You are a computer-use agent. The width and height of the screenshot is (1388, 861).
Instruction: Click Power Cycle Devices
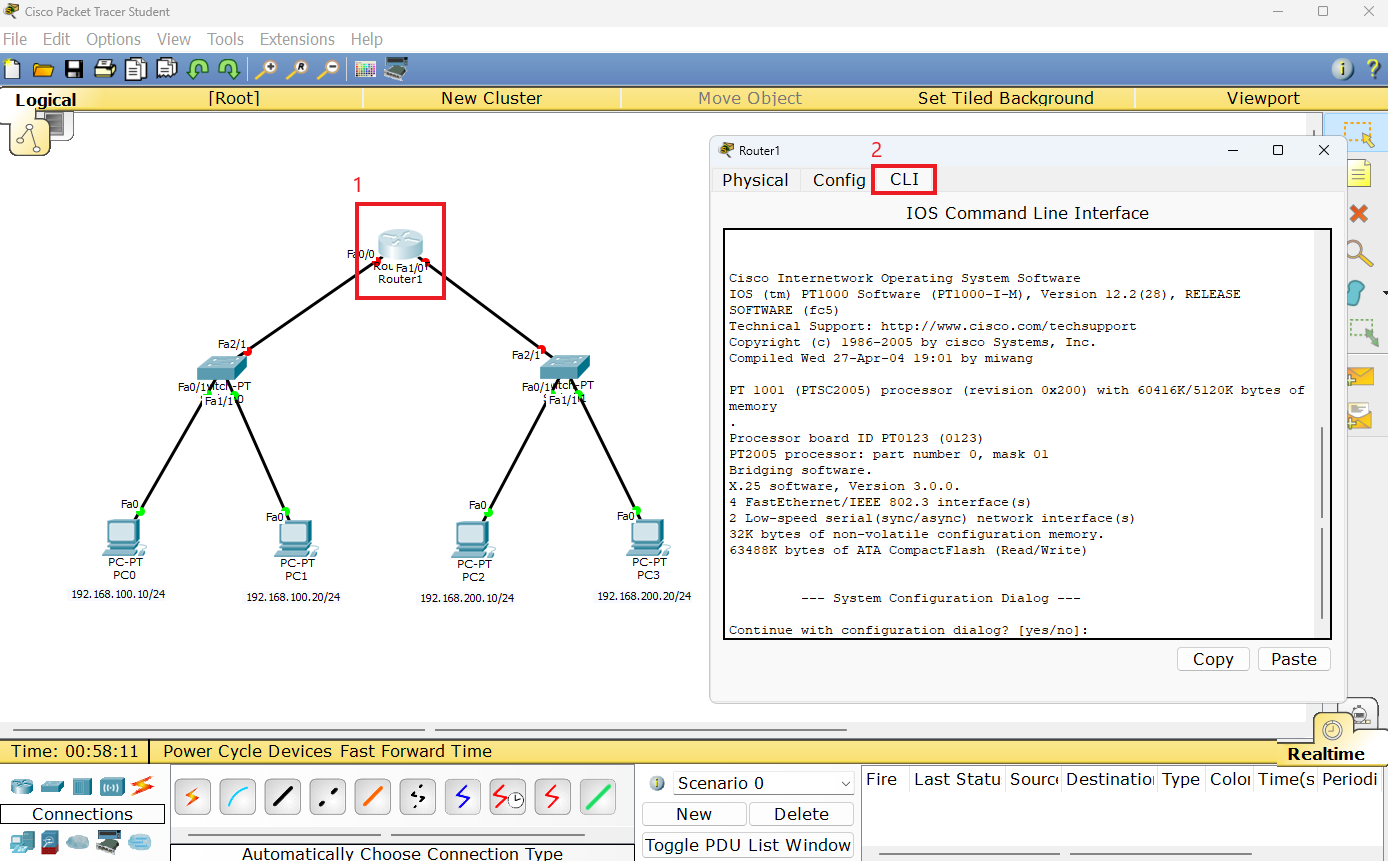click(248, 751)
